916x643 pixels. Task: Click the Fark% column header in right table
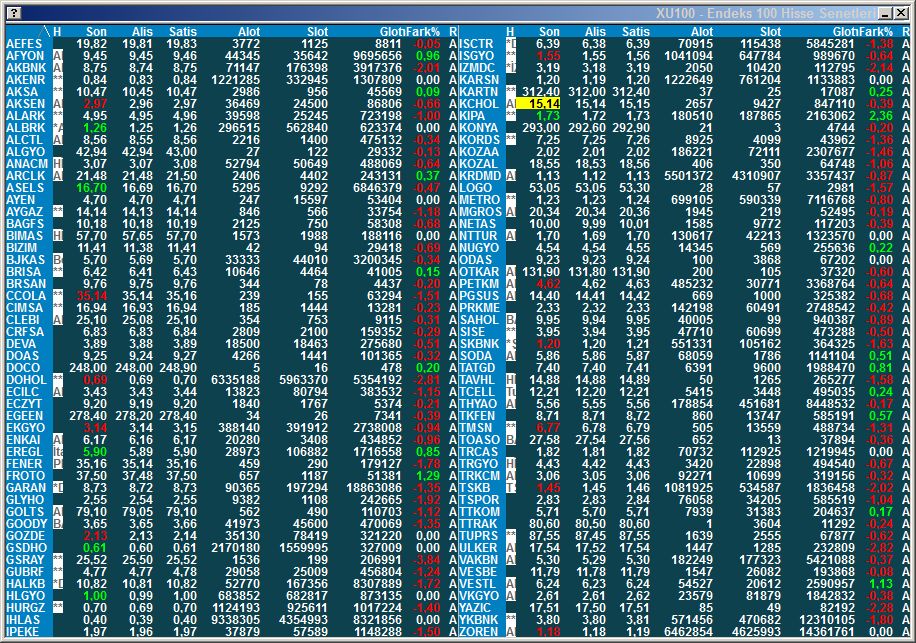point(877,32)
